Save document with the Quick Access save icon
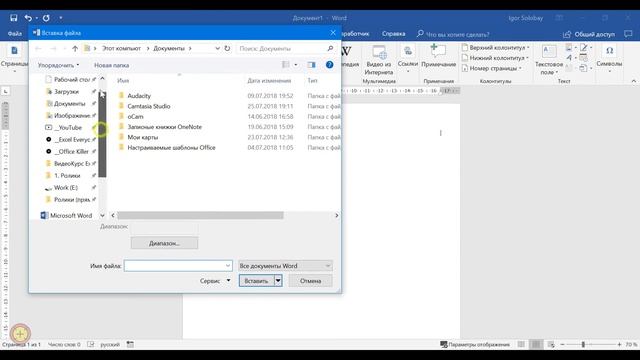The height and width of the screenshot is (360, 640). click(13, 18)
